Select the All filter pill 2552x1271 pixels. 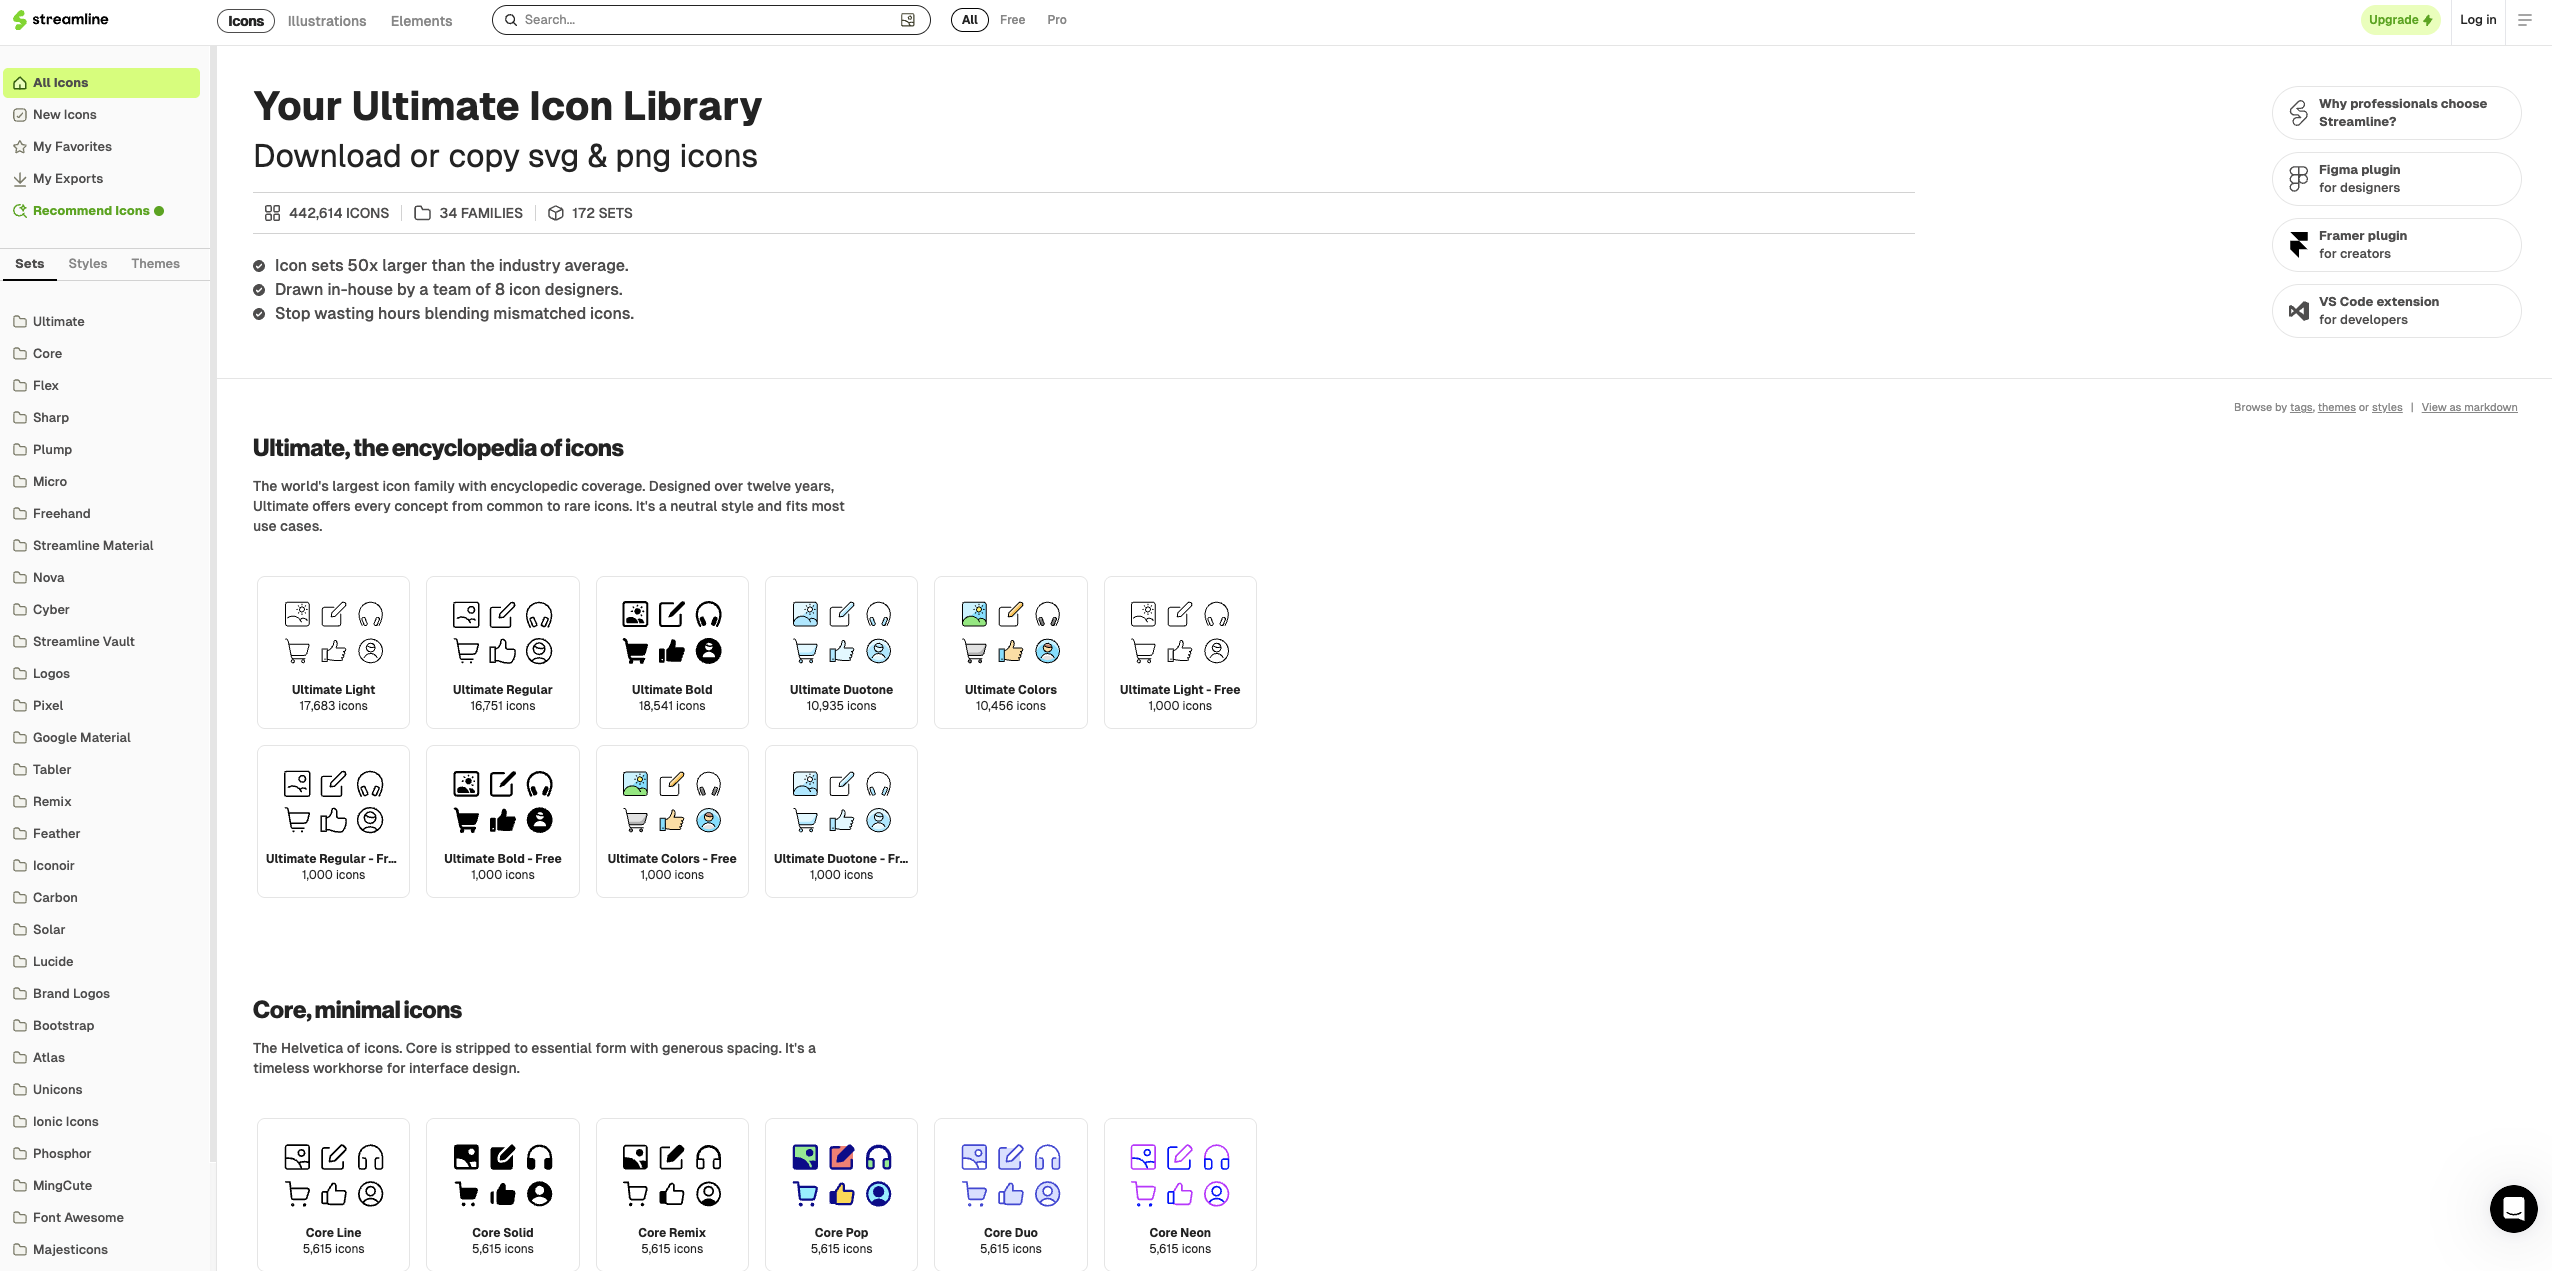tap(969, 20)
